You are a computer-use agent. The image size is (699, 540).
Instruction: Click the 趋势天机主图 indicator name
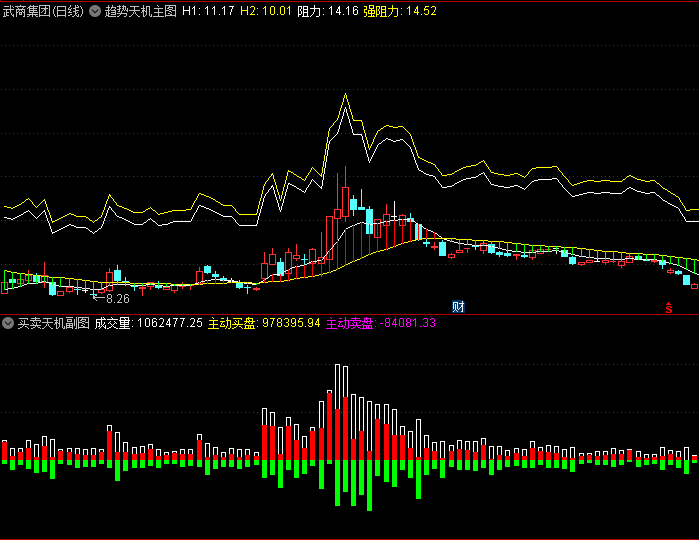point(140,11)
